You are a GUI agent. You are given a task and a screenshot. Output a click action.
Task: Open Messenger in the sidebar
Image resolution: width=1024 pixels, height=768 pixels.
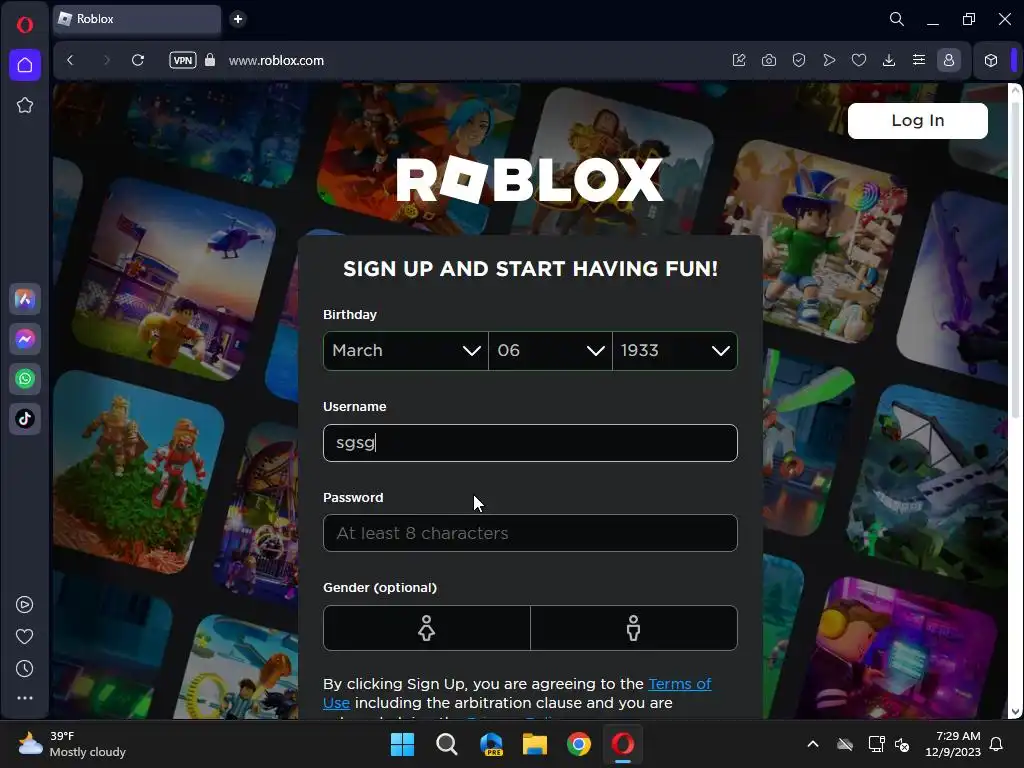click(x=25, y=340)
